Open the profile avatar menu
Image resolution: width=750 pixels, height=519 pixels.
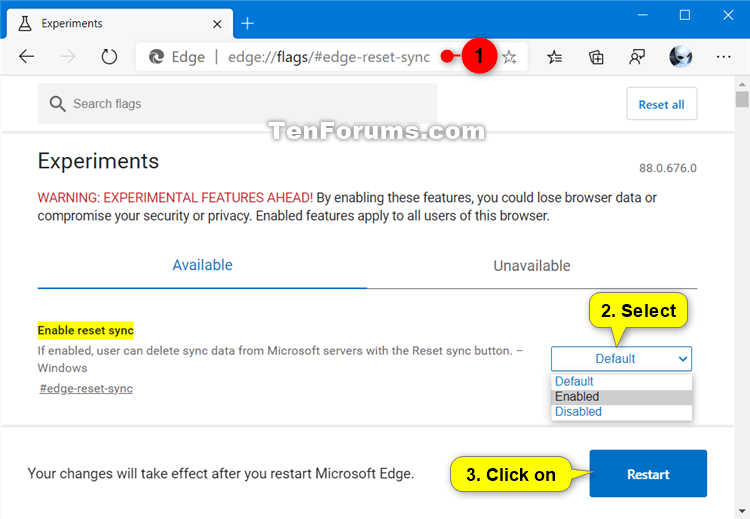click(x=680, y=57)
